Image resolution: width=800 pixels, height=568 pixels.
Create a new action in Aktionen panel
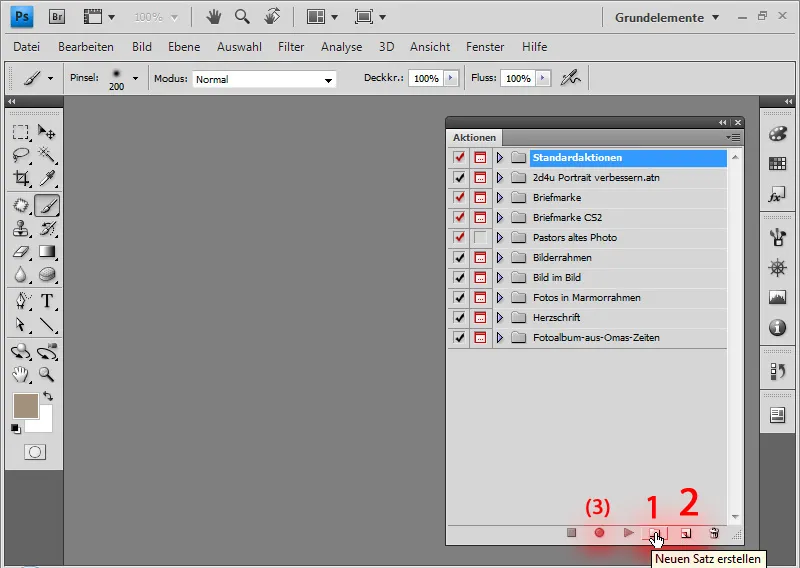tap(686, 533)
